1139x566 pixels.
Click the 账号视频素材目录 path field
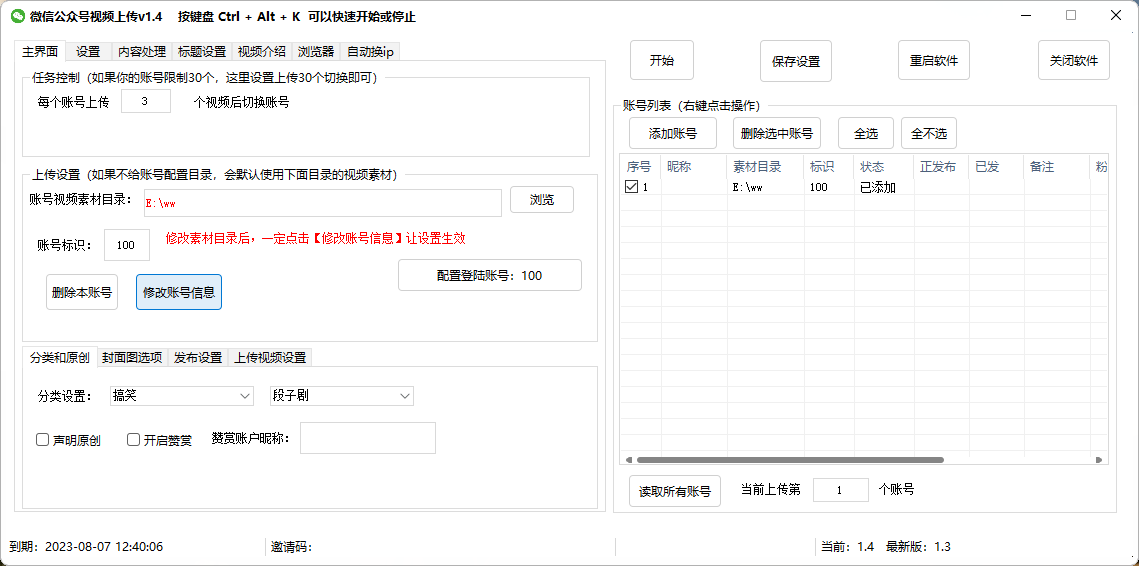pyautogui.click(x=323, y=203)
